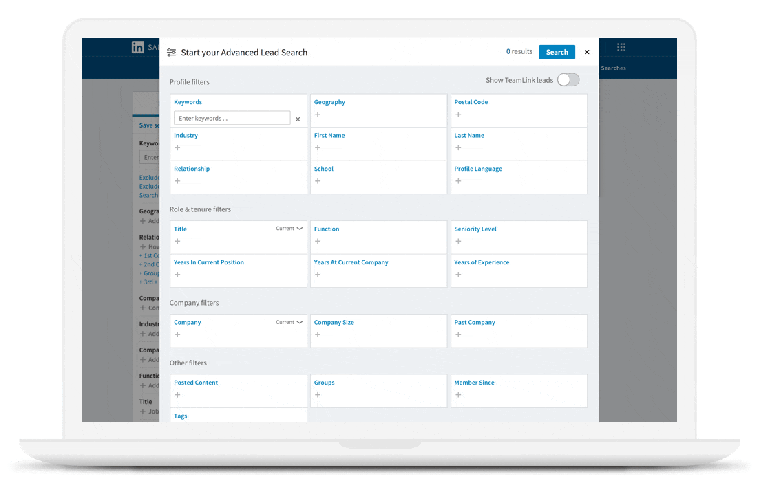760x495 pixels.
Task: Click the Search button
Action: tap(556, 52)
